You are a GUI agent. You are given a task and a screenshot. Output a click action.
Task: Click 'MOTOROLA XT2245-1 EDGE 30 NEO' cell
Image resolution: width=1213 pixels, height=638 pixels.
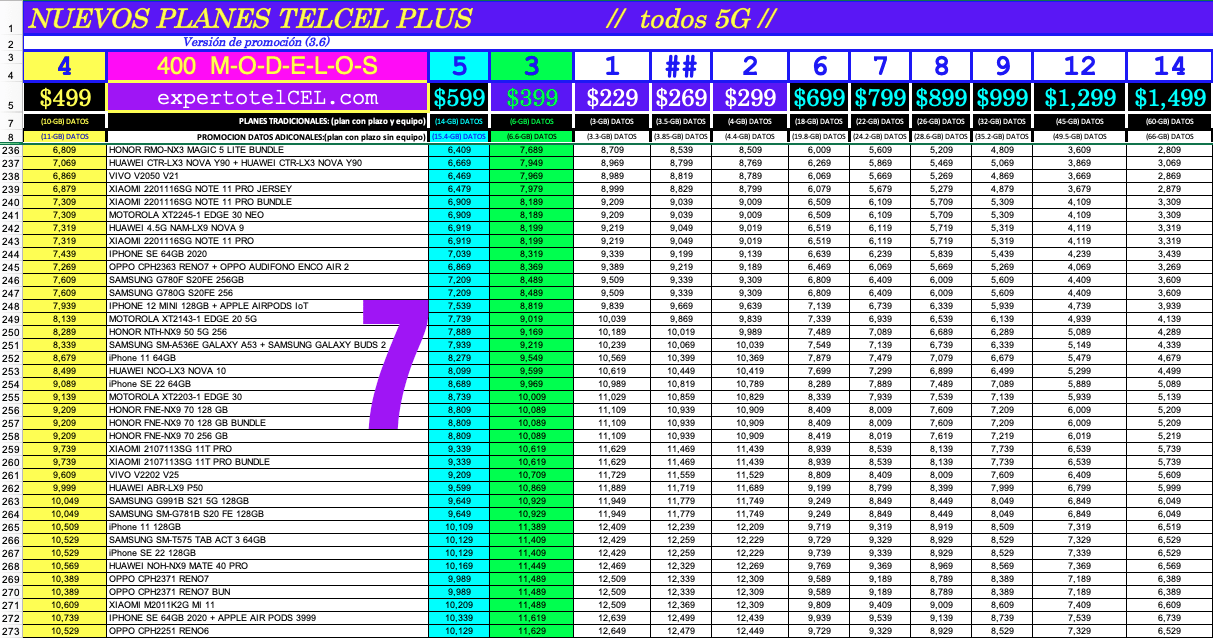coord(267,214)
